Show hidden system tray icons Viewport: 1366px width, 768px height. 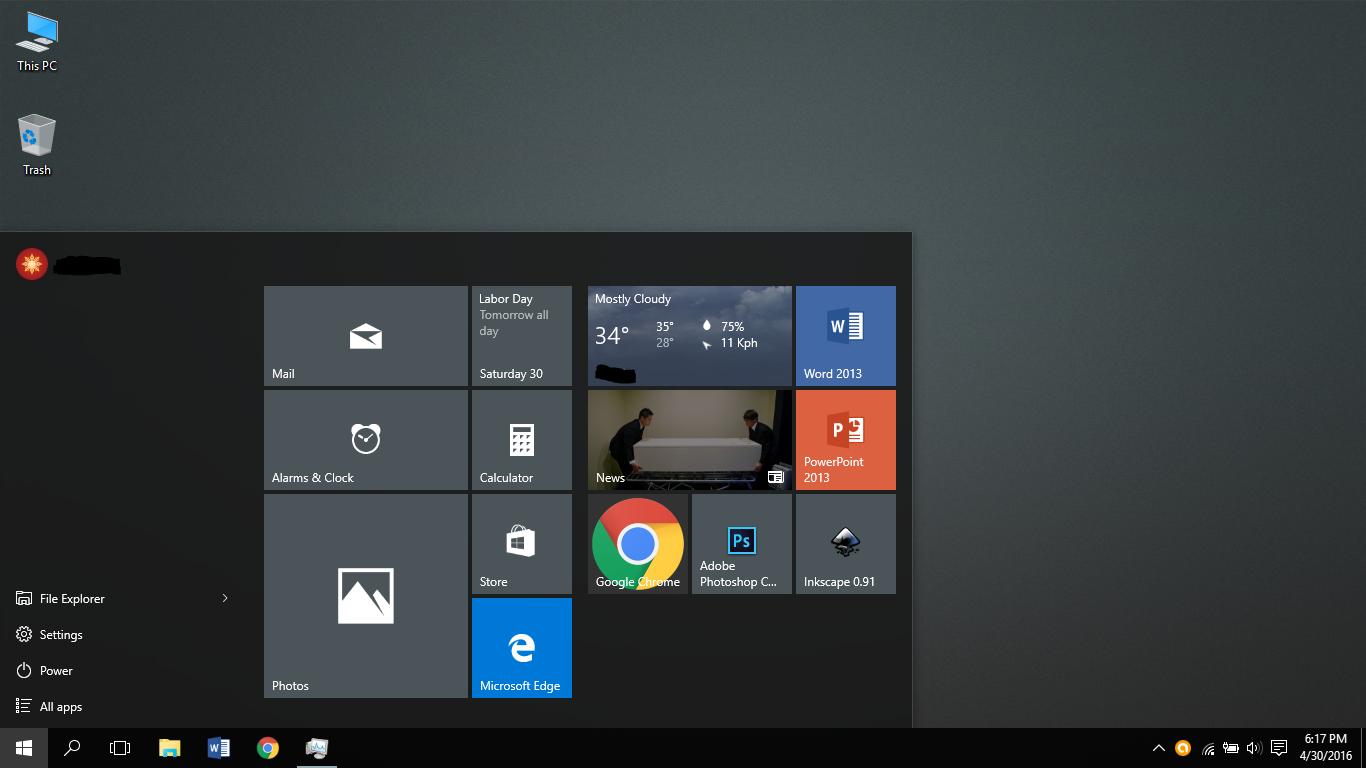(1159, 748)
